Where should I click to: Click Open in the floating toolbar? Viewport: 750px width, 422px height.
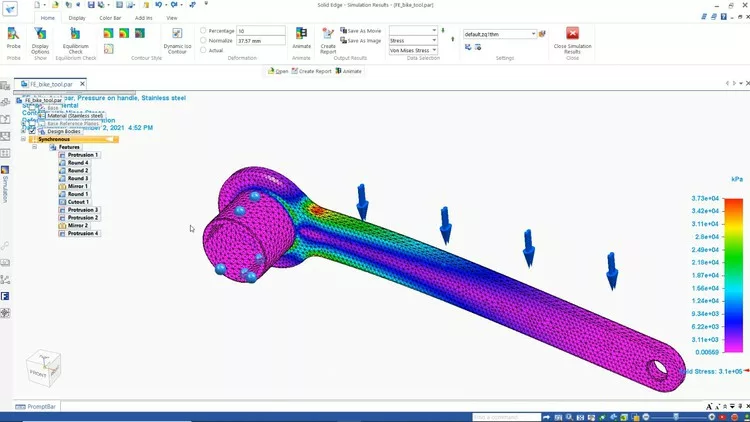[278, 71]
